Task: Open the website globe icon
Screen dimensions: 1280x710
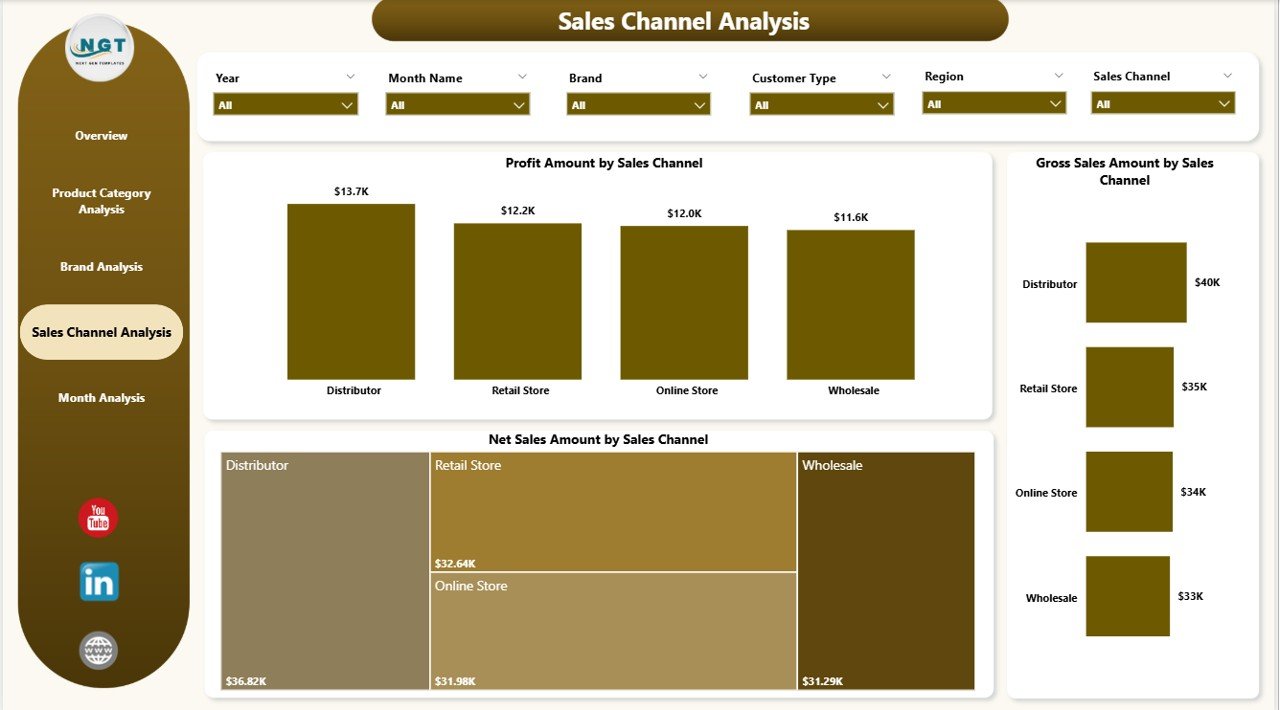Action: 98,651
